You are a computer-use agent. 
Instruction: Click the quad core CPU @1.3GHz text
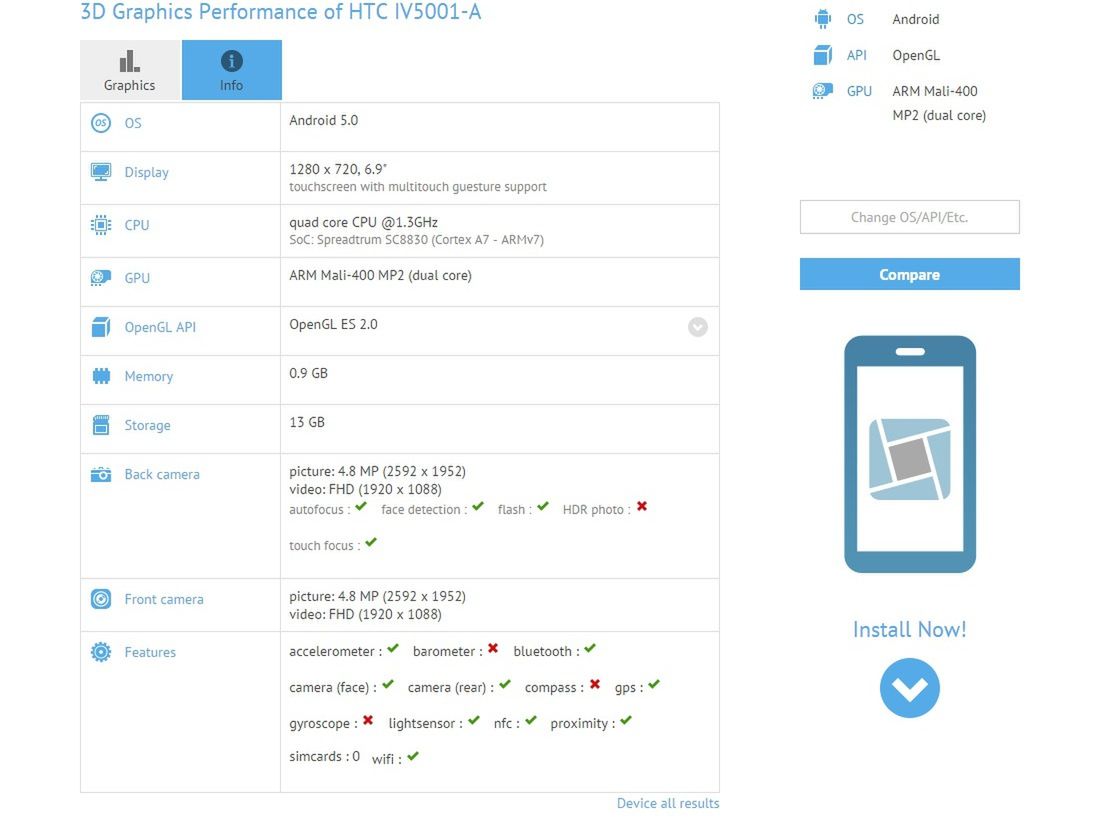point(363,222)
